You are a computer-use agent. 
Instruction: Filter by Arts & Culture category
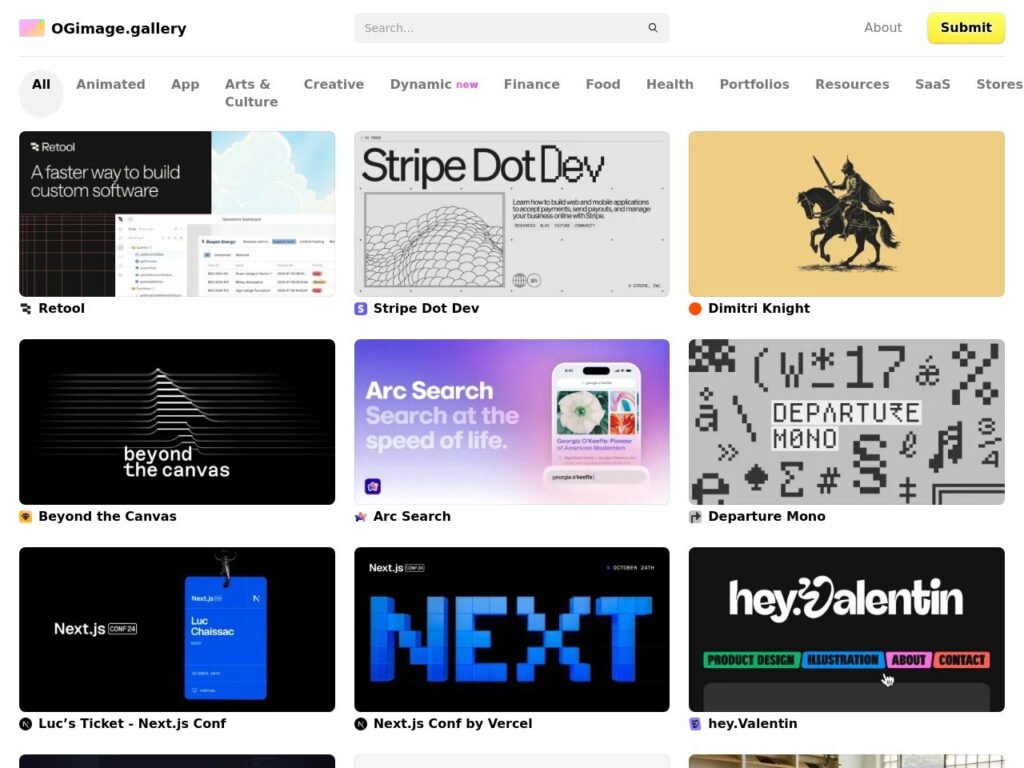pyautogui.click(x=251, y=93)
